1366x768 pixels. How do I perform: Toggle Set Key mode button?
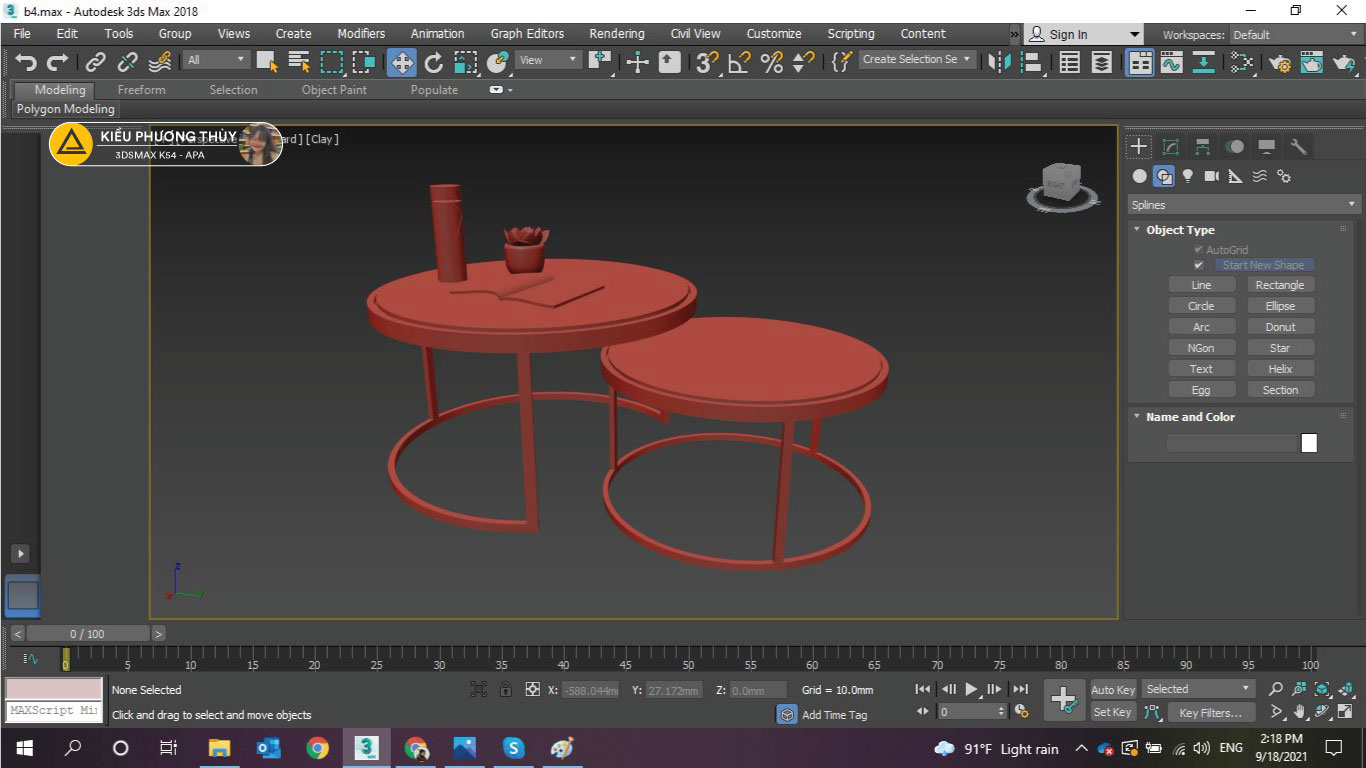(x=1112, y=712)
